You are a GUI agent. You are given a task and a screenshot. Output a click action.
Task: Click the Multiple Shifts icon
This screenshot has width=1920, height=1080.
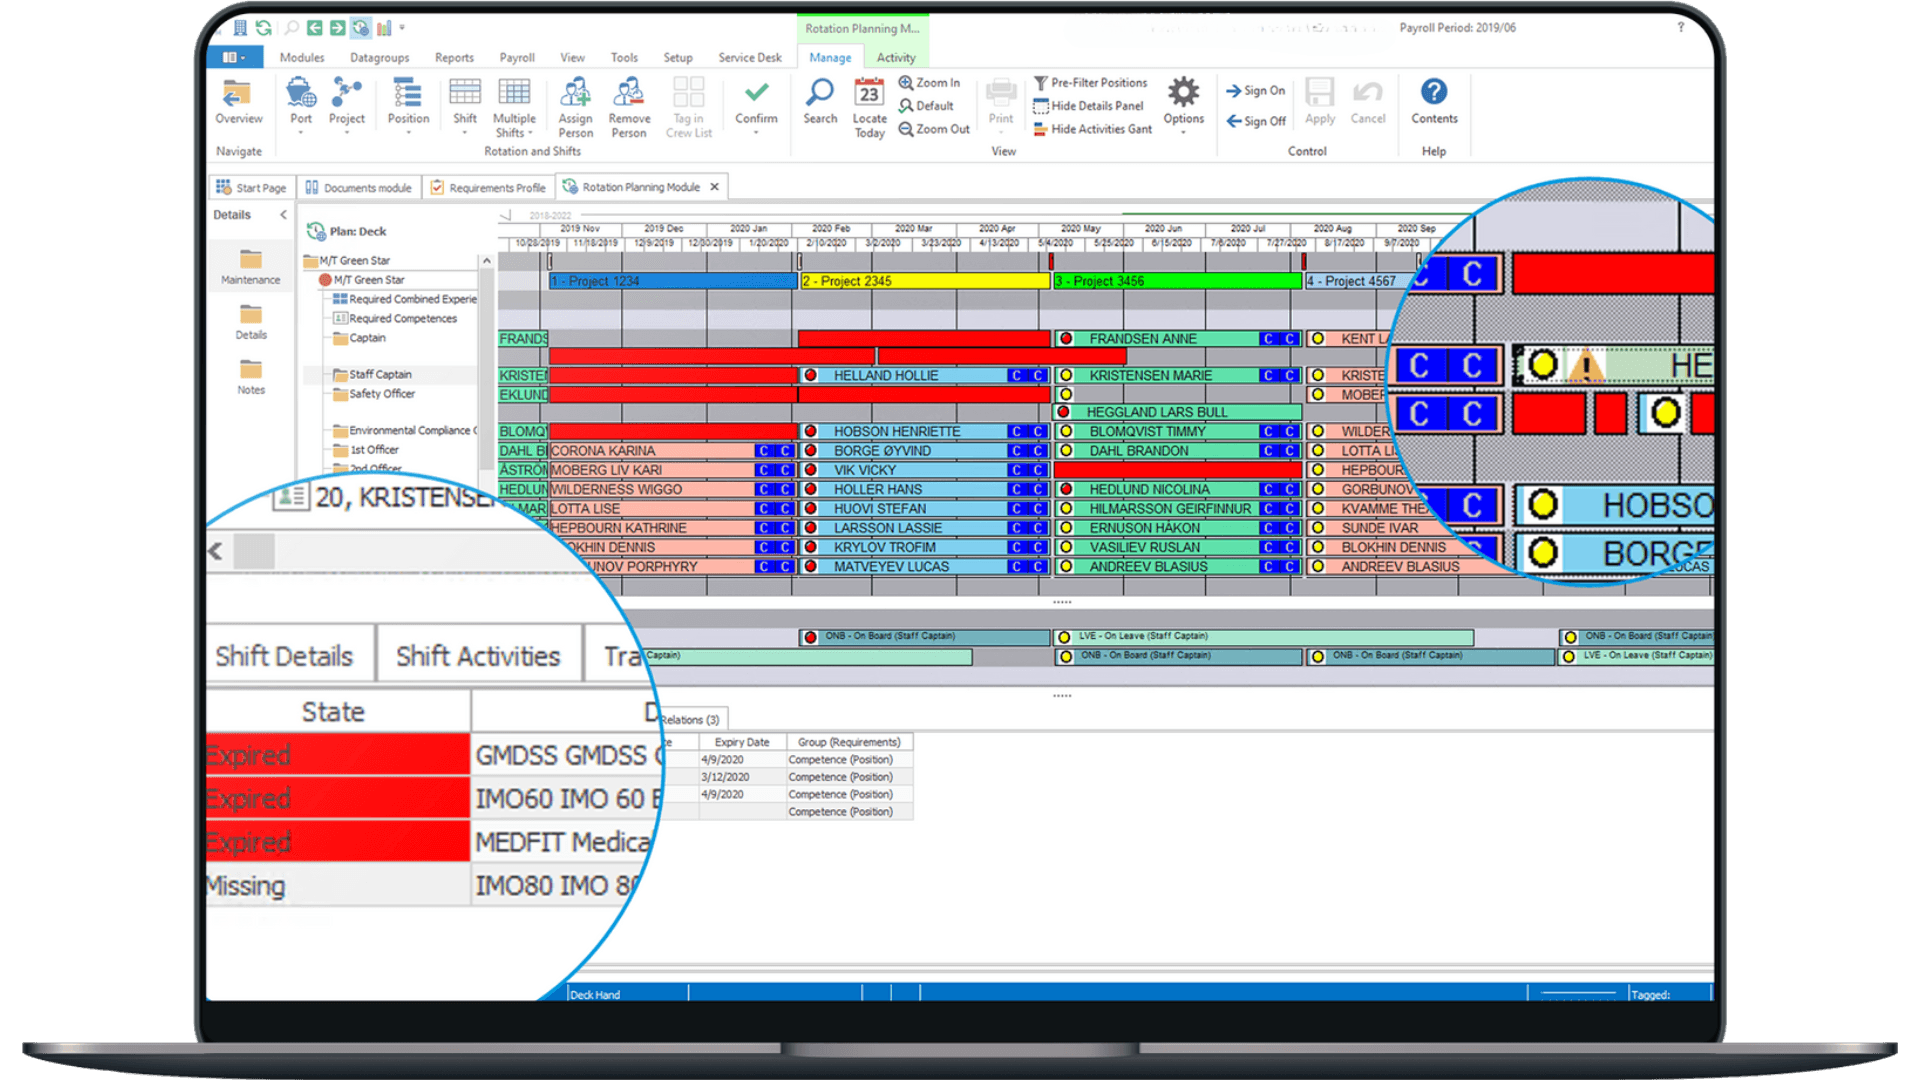[514, 93]
